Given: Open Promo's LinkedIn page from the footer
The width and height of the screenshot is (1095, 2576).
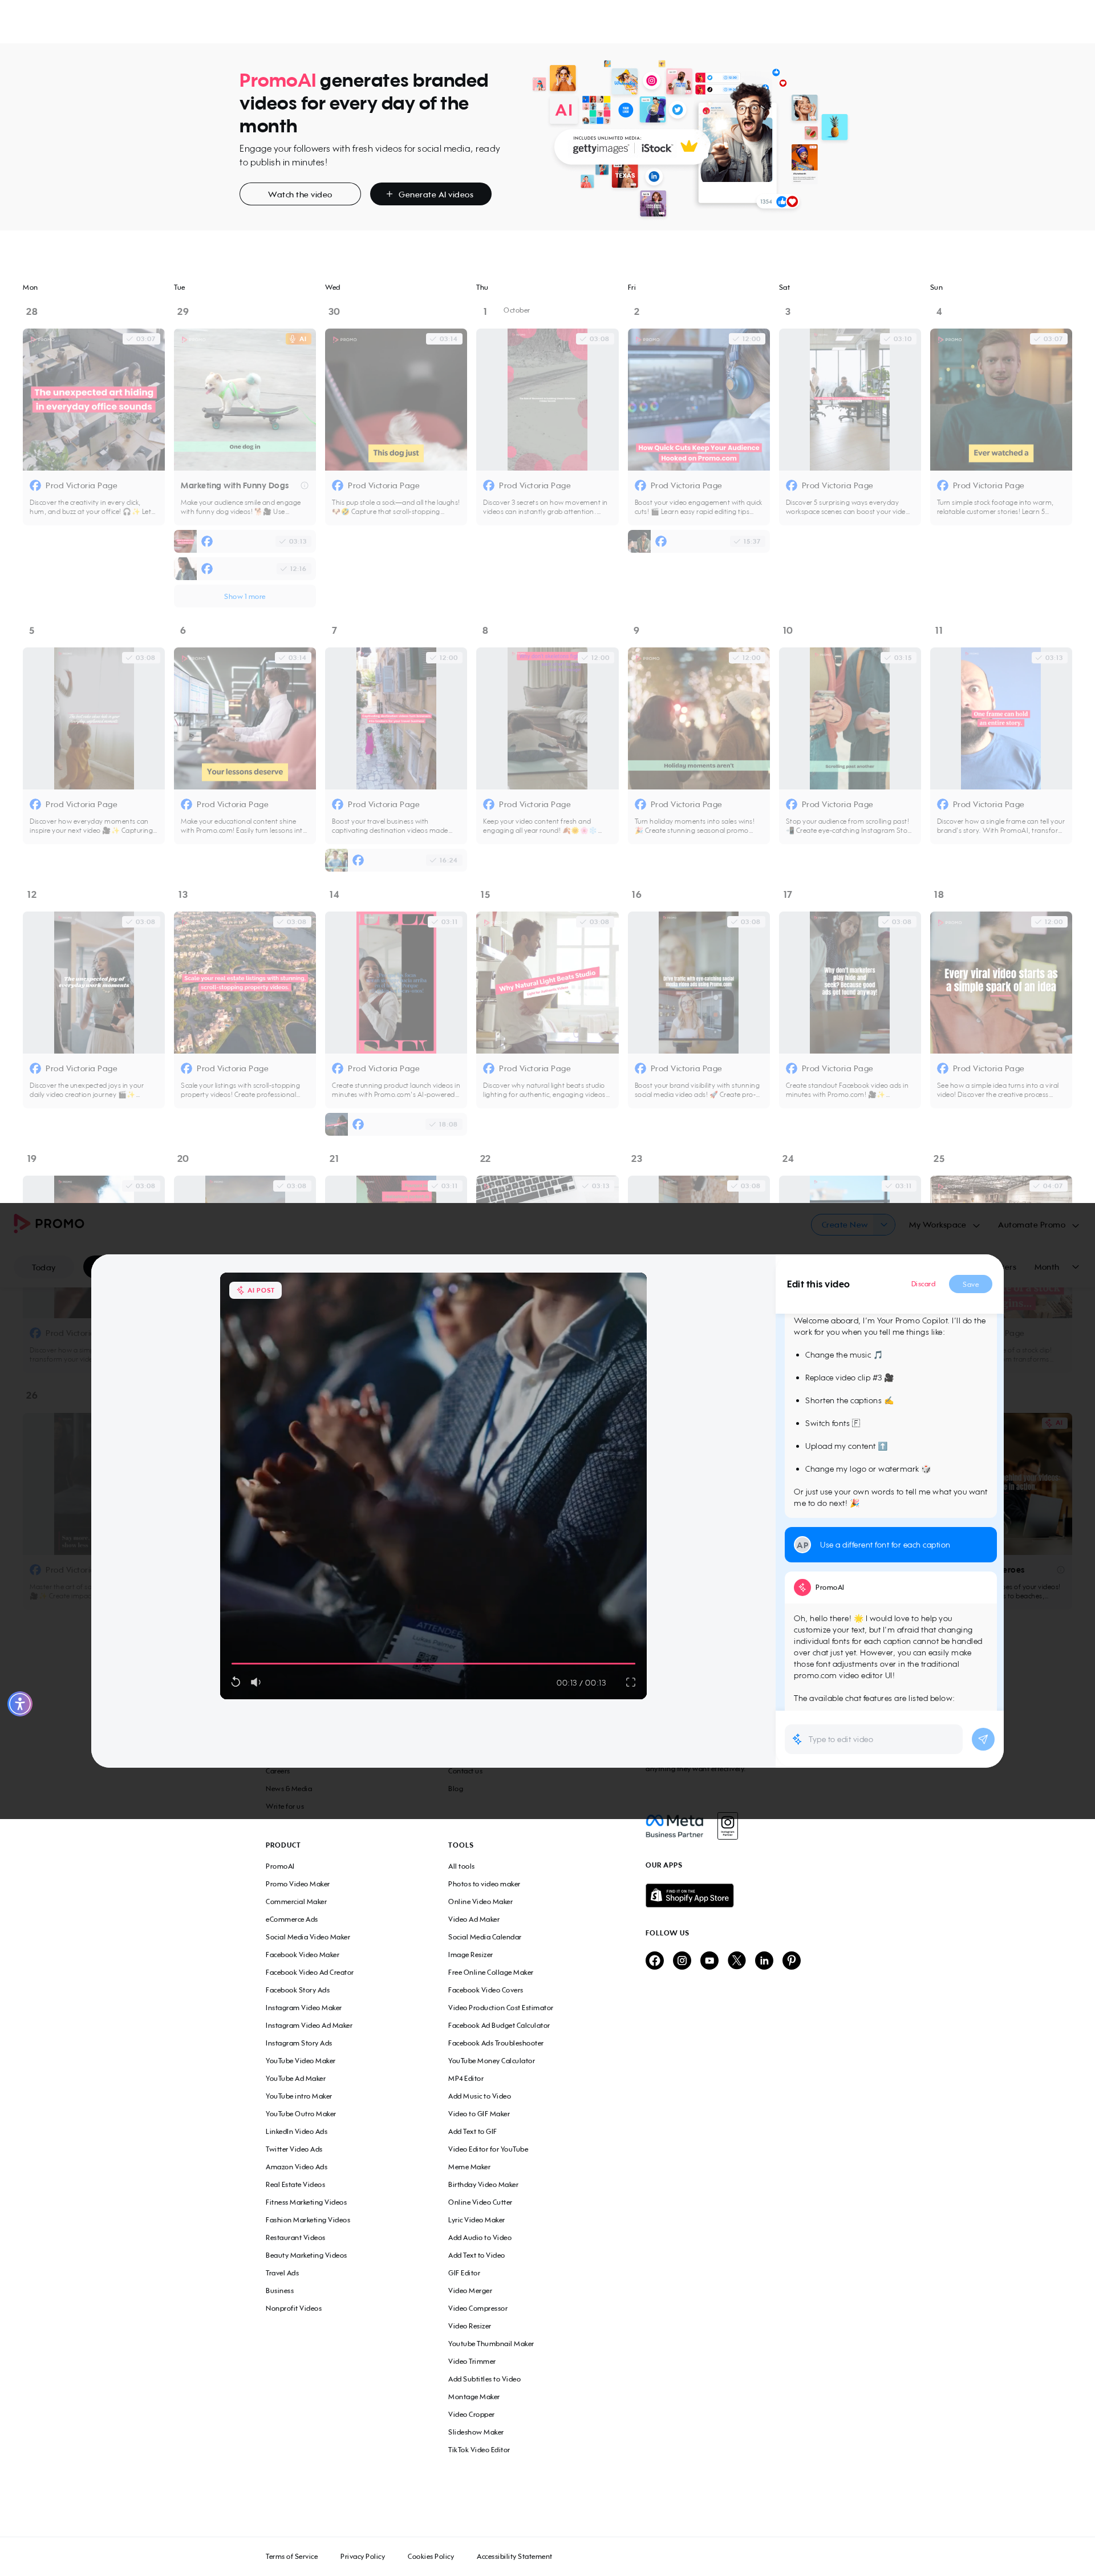Looking at the screenshot, I should click(764, 1960).
